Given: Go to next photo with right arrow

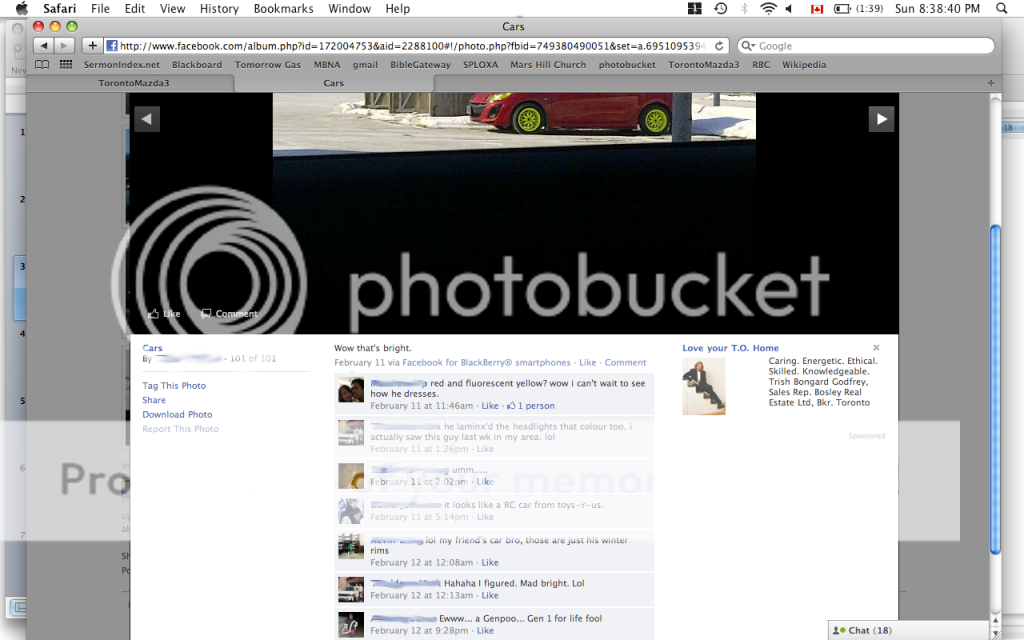Looking at the screenshot, I should pos(881,119).
